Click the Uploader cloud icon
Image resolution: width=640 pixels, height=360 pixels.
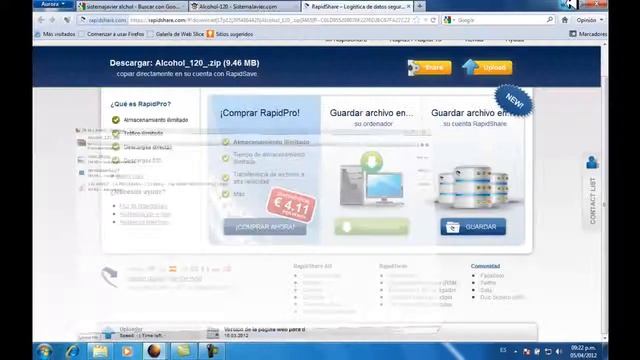click(x=108, y=333)
